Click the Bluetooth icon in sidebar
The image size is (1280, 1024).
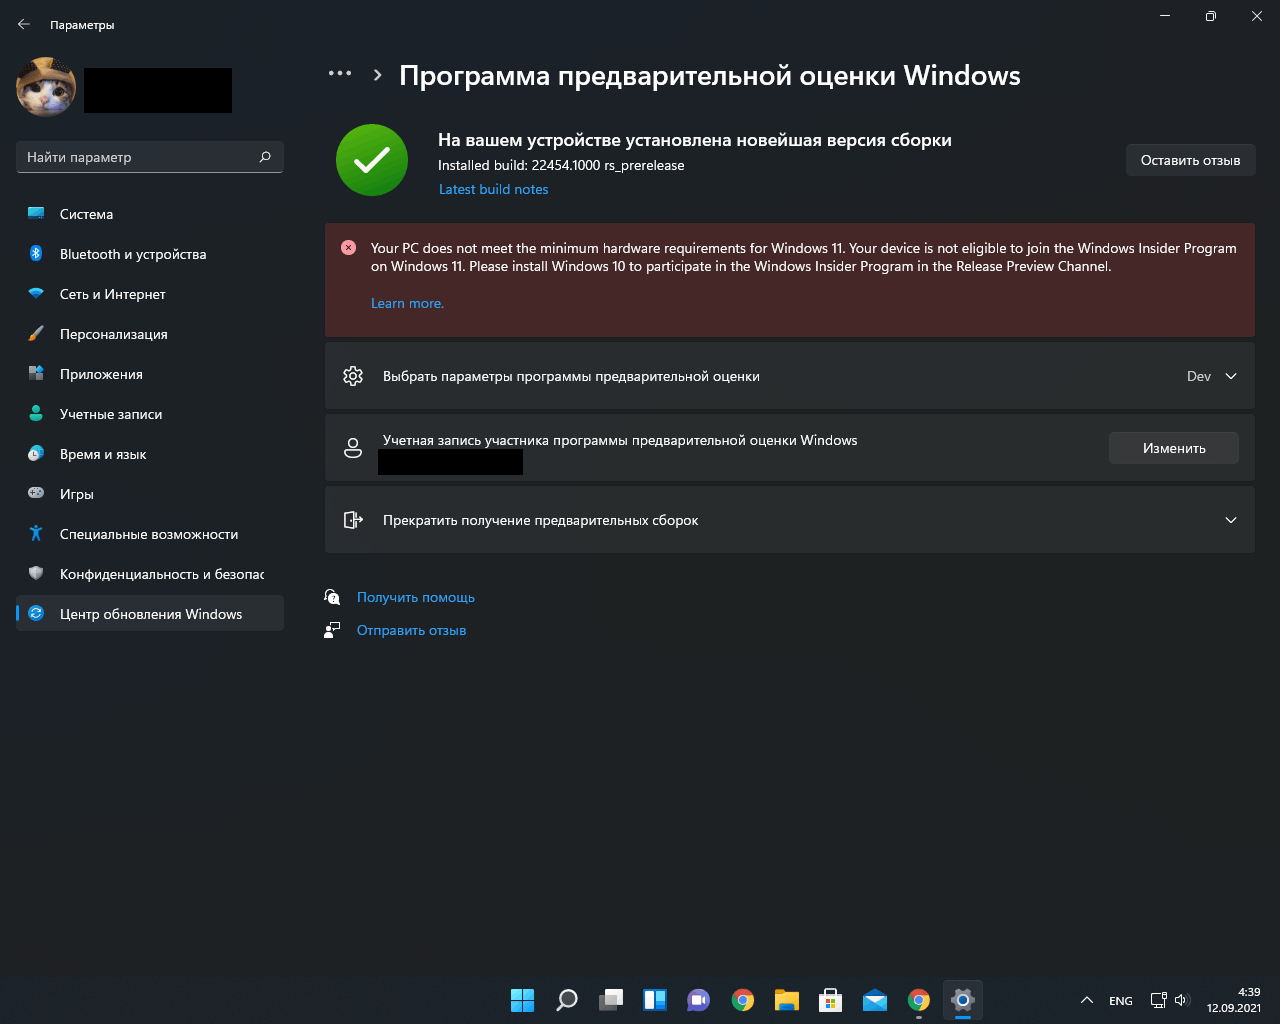[36, 254]
